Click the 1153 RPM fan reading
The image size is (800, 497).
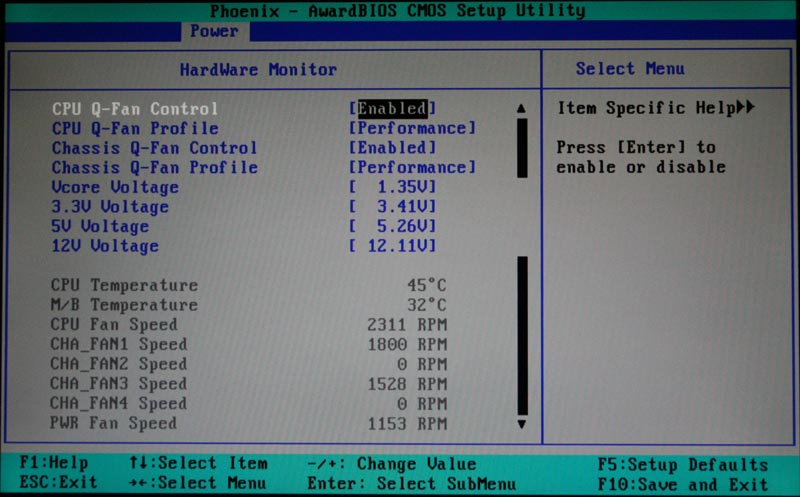point(407,424)
